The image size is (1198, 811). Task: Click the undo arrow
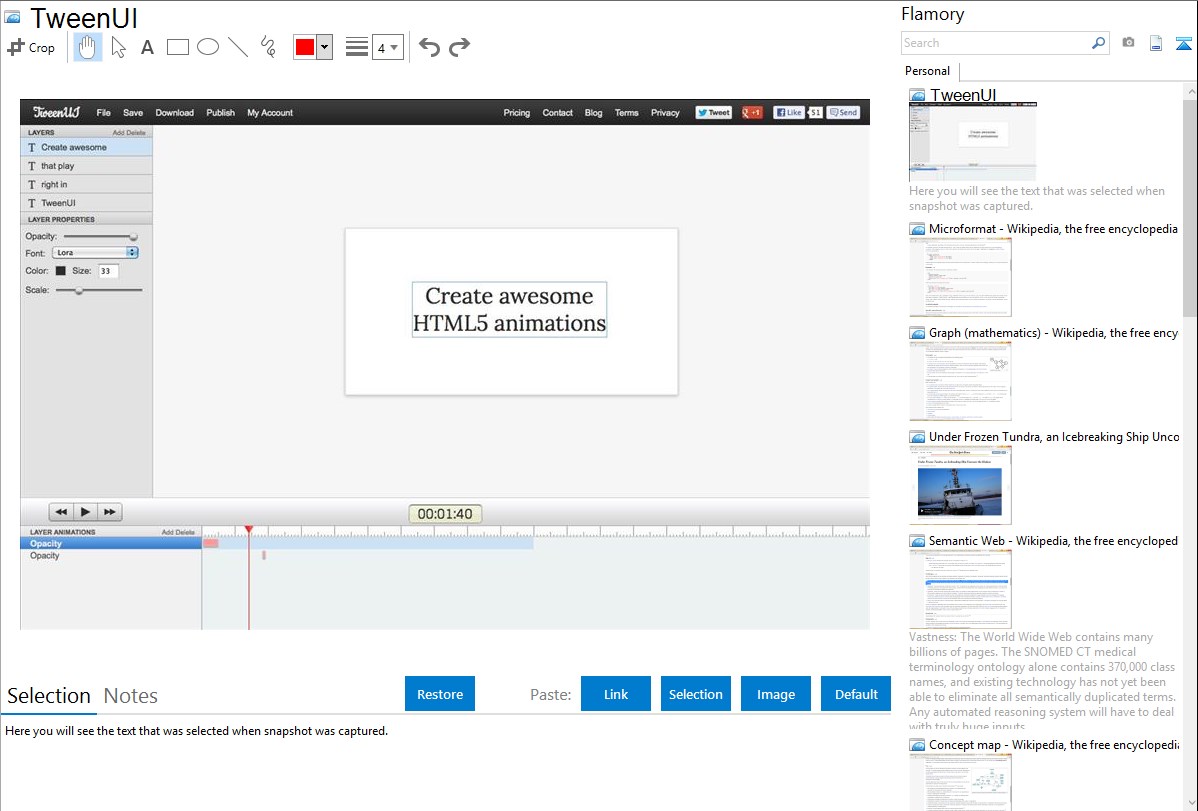click(x=429, y=47)
